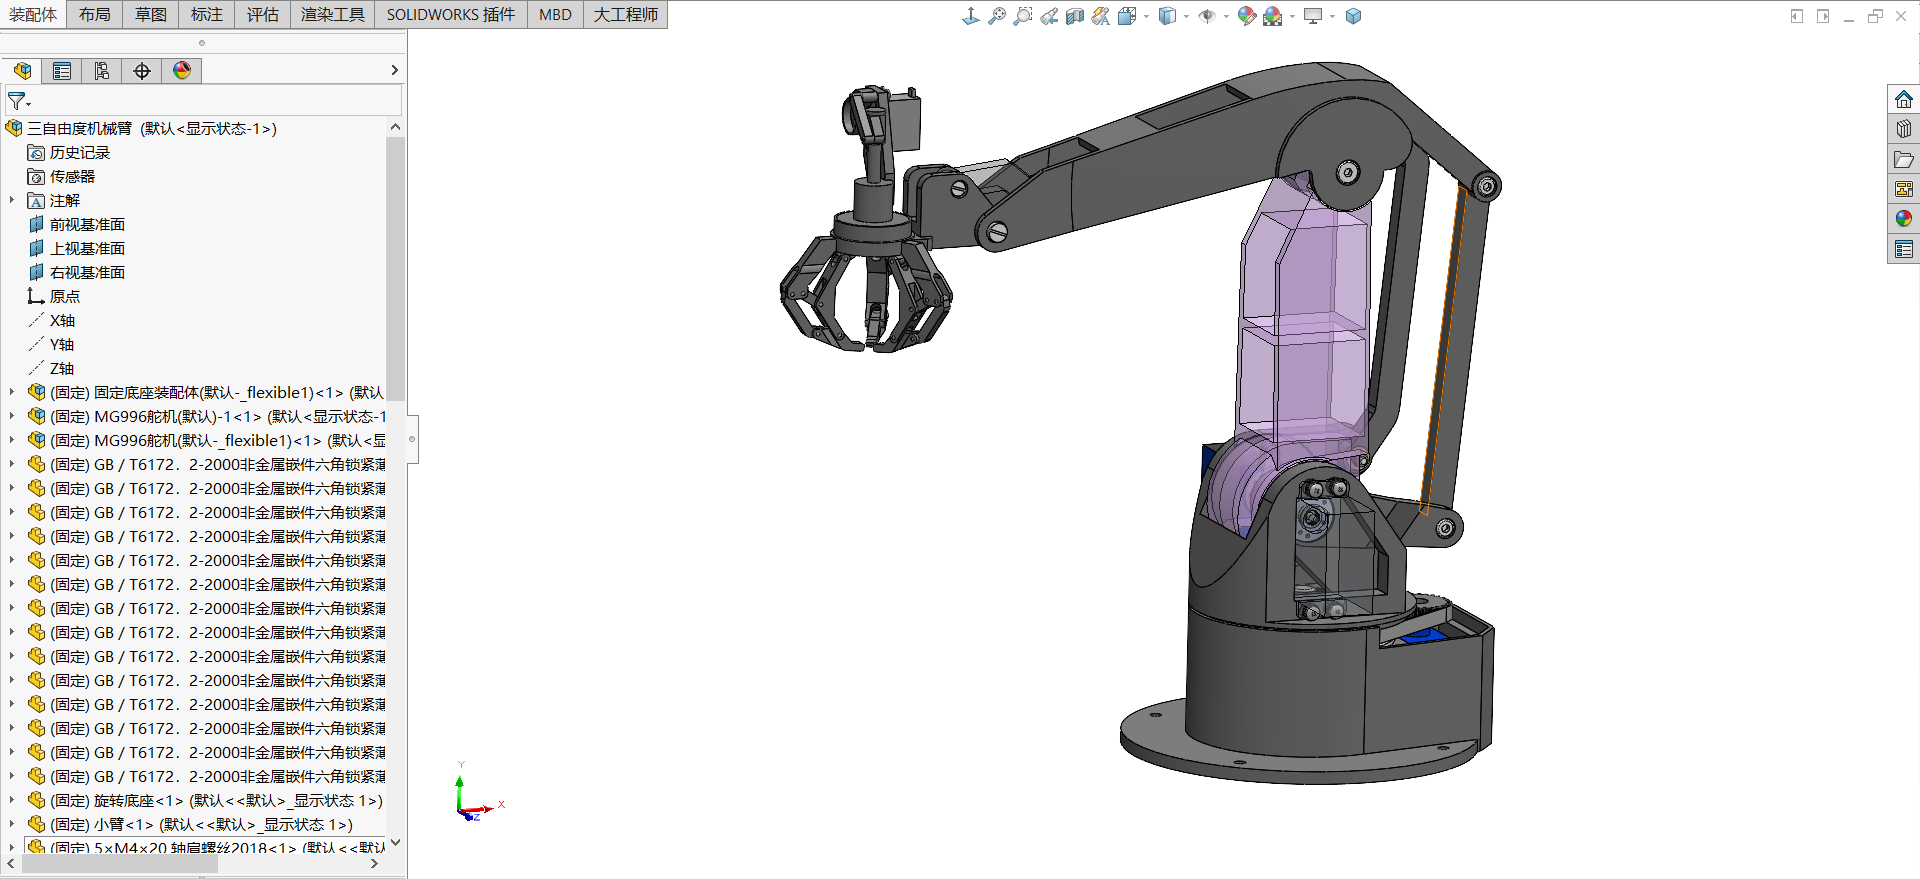Screen dimensions: 1920x879
Task: Click the Zoom to Fit magnifier icon
Action: (996, 16)
